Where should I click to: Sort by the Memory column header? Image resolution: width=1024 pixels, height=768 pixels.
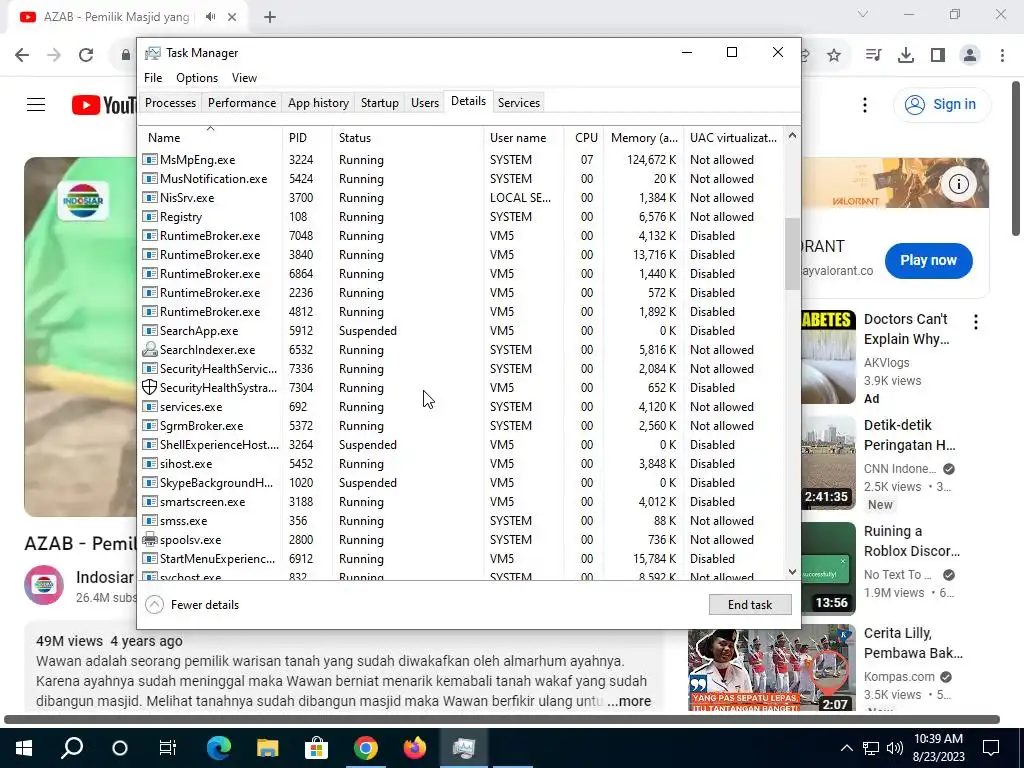(644, 138)
